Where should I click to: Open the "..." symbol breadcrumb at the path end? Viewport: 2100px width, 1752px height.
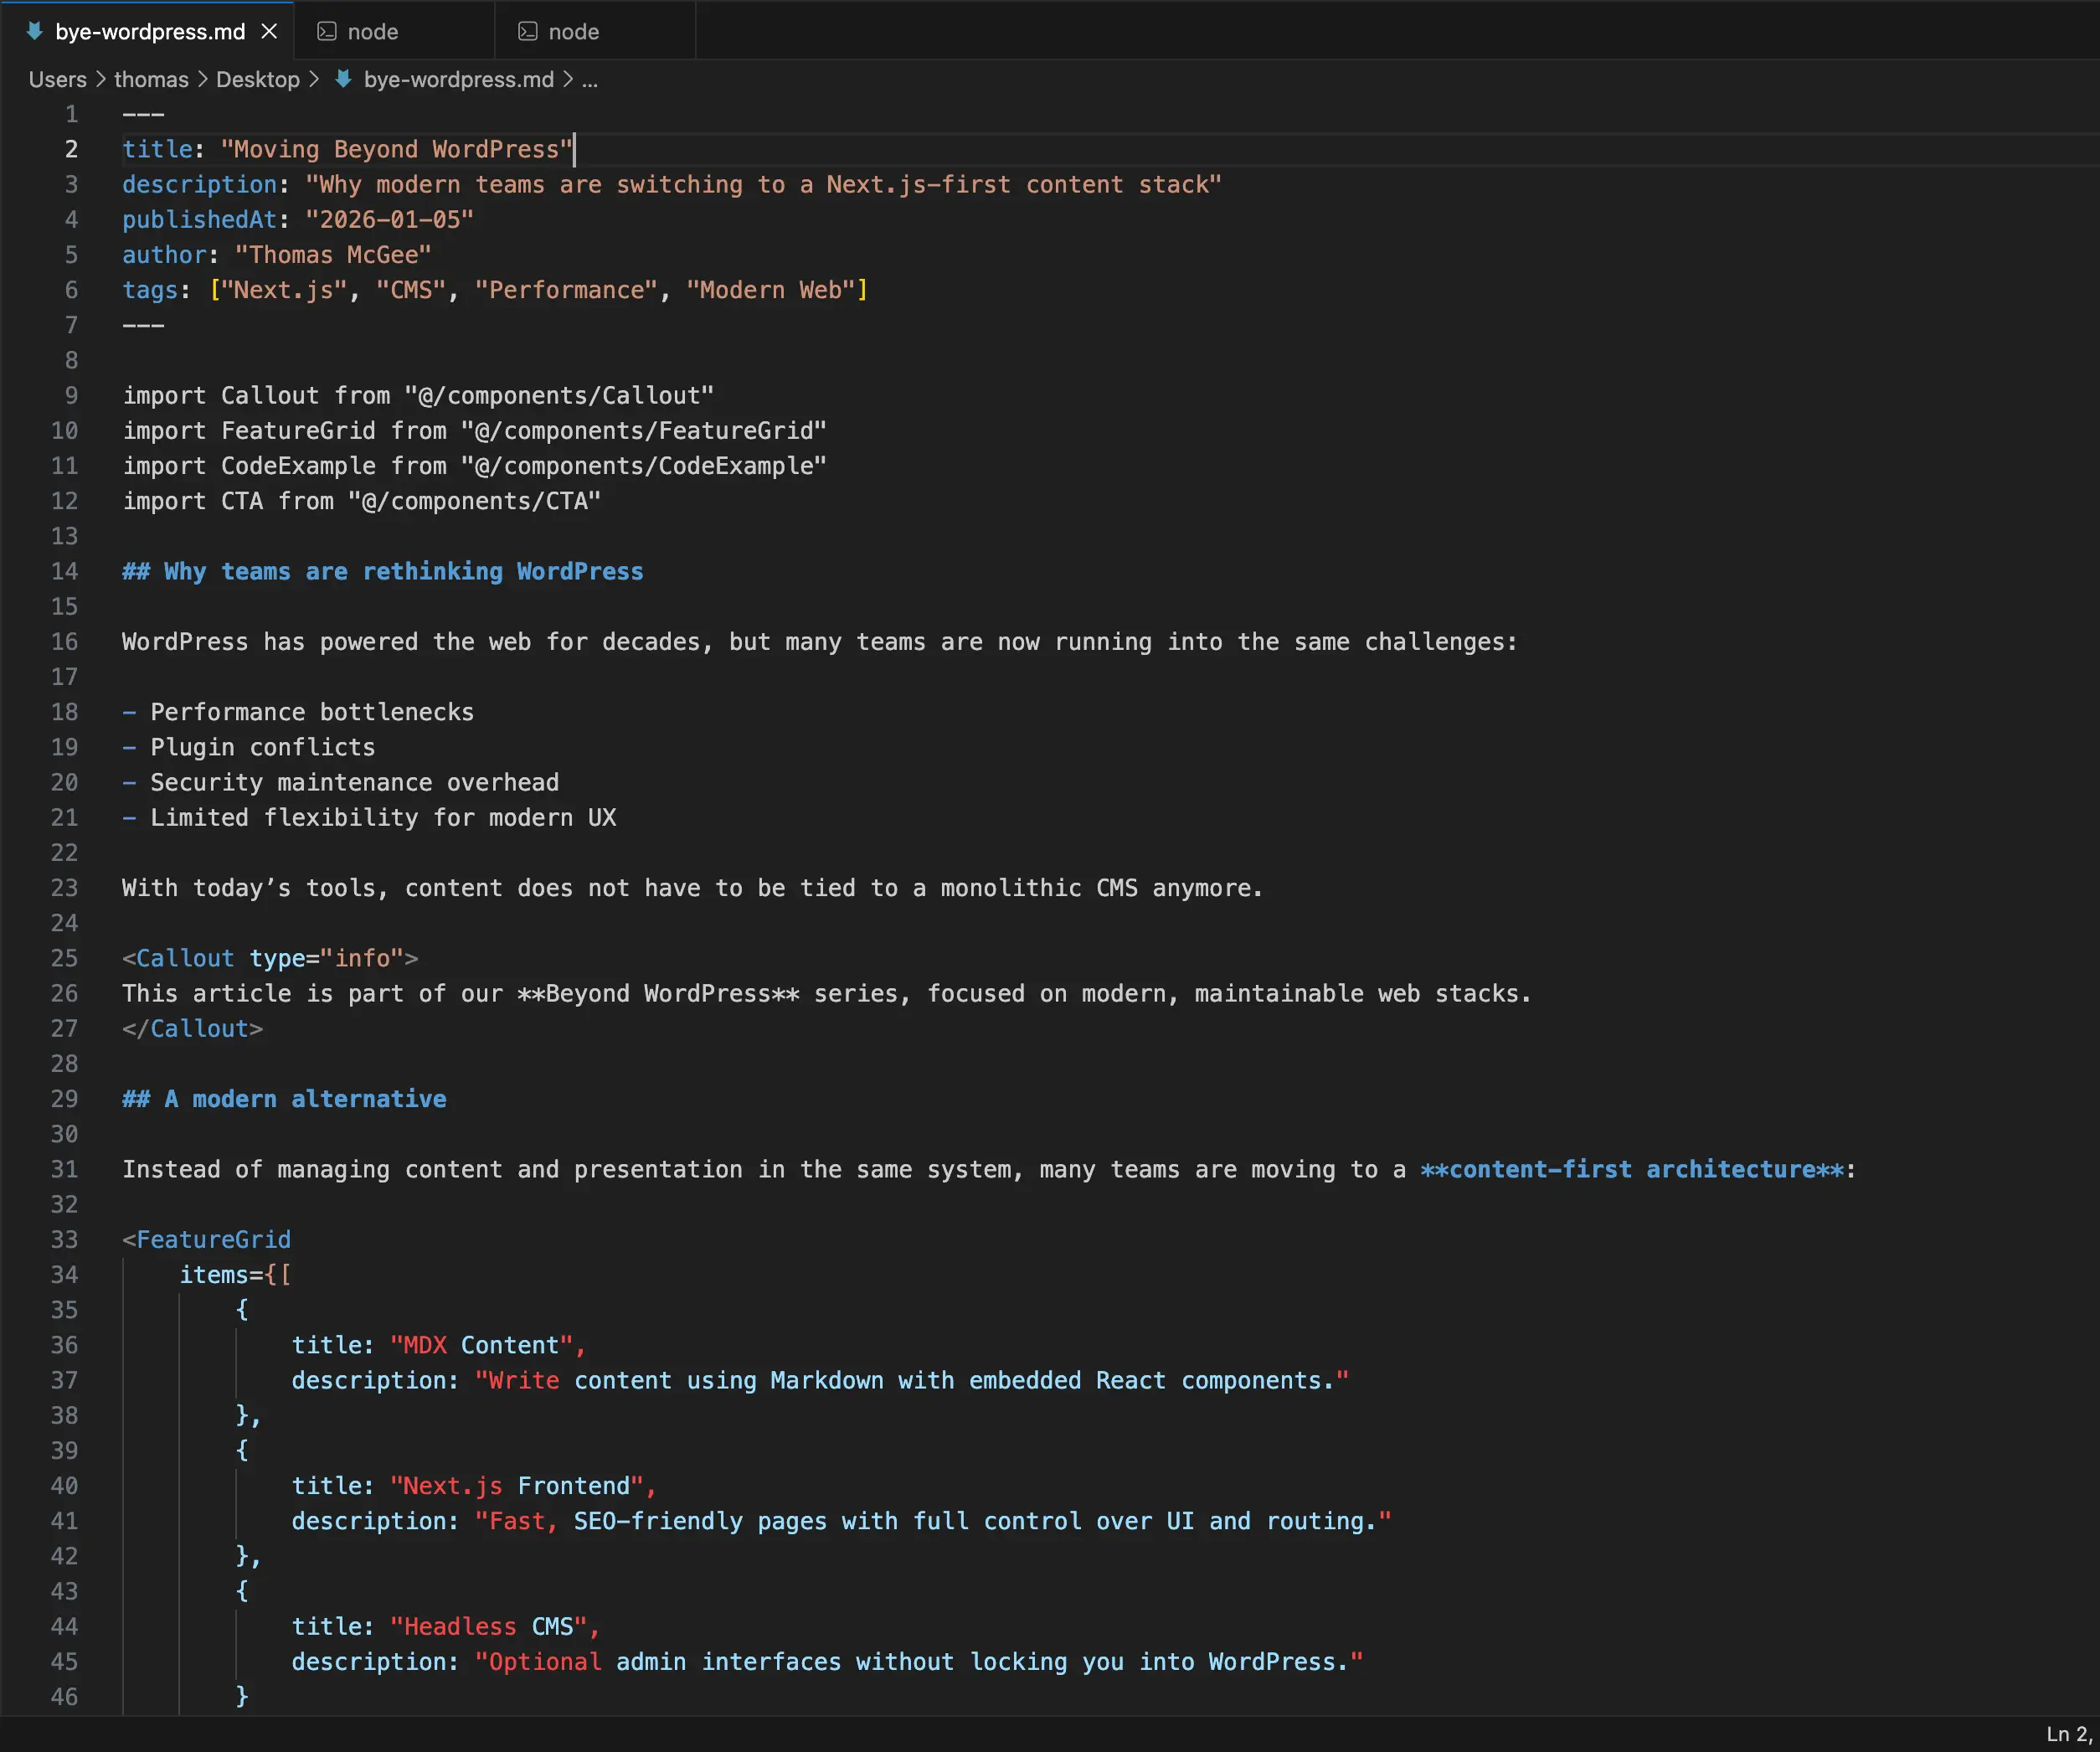coord(591,80)
